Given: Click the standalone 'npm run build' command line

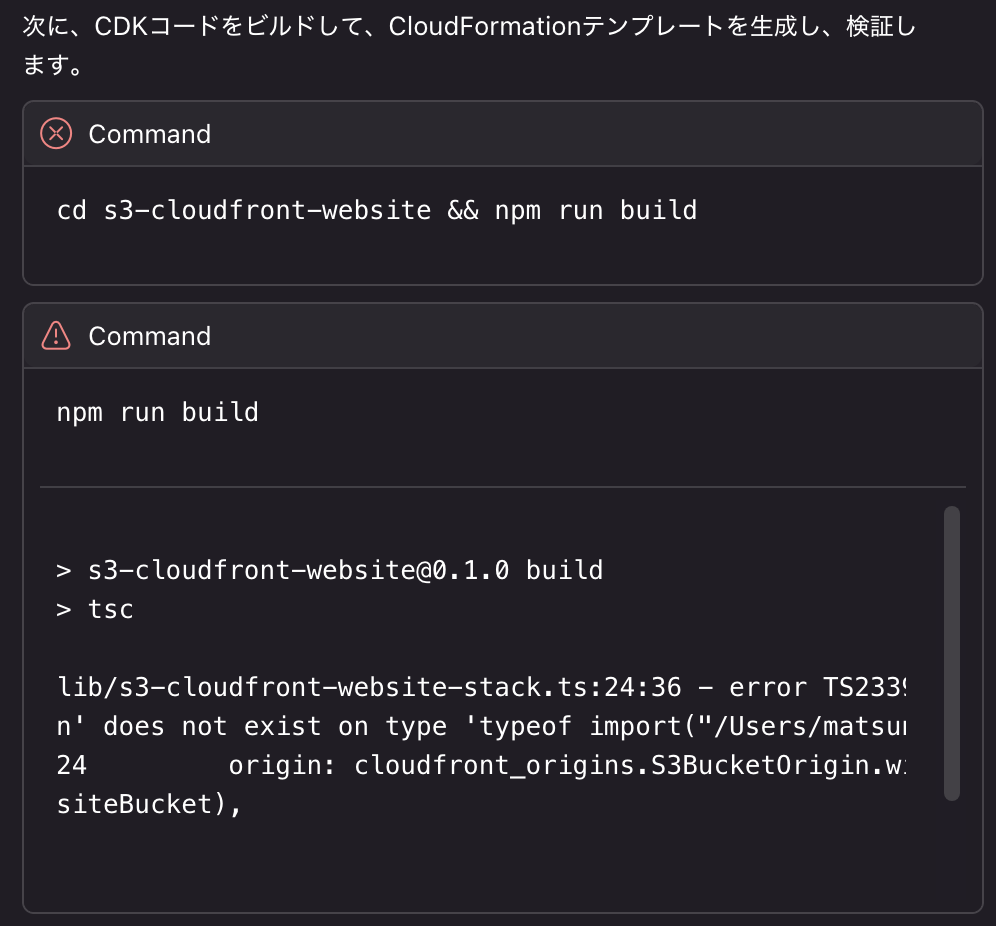Looking at the screenshot, I should 158,412.
